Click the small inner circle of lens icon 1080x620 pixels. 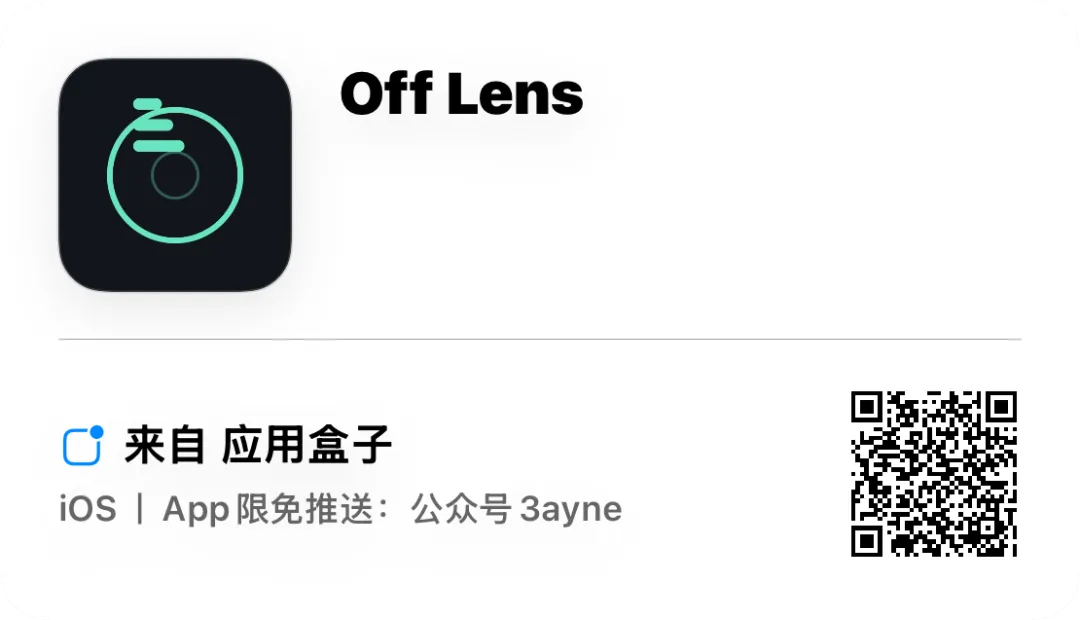point(175,175)
